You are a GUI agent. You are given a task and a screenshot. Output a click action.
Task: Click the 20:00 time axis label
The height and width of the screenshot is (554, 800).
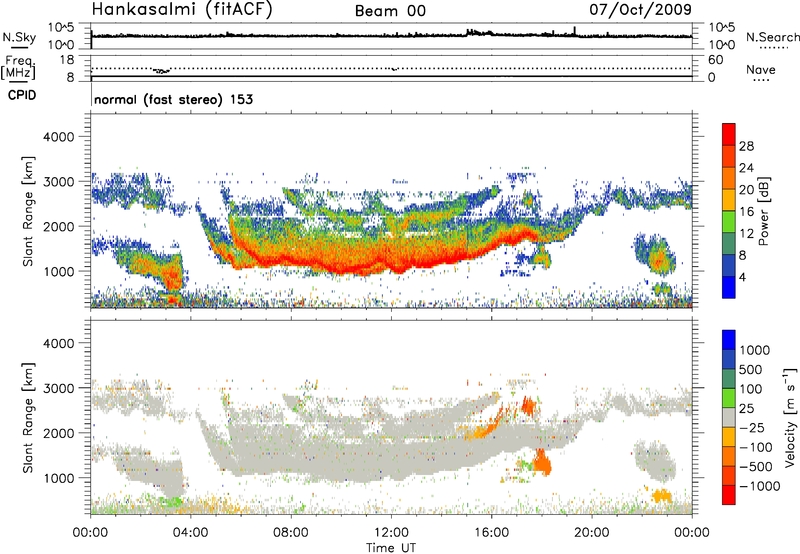[591, 532]
